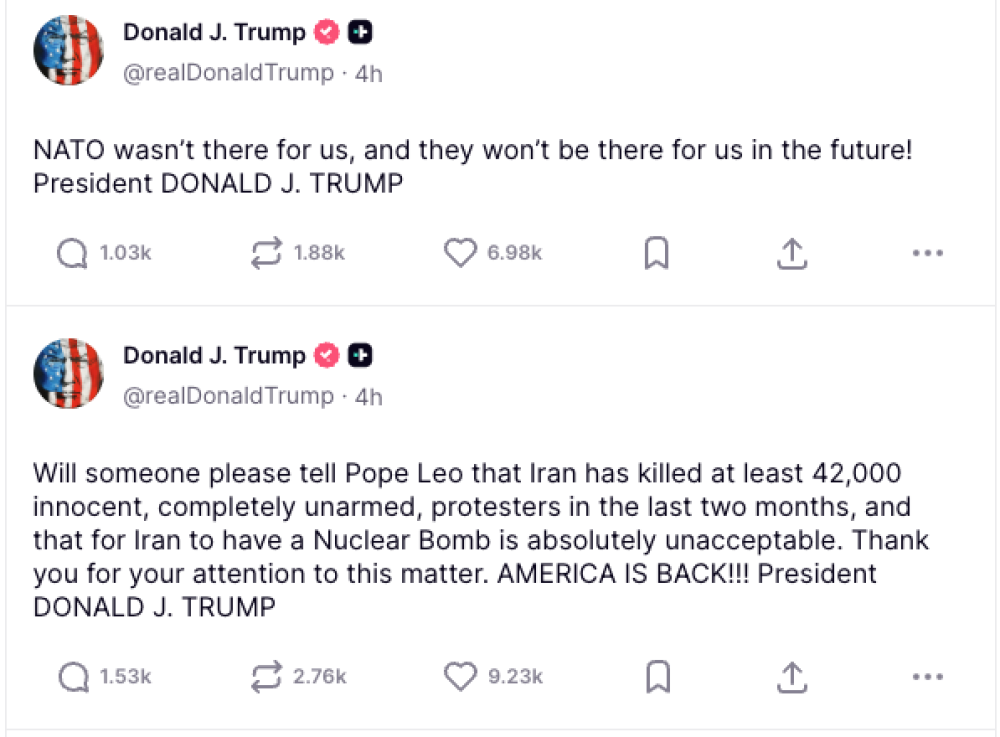Viewport: 1000px width, 737px height.
Task: Like the Pope Leo post
Action: pos(460,677)
